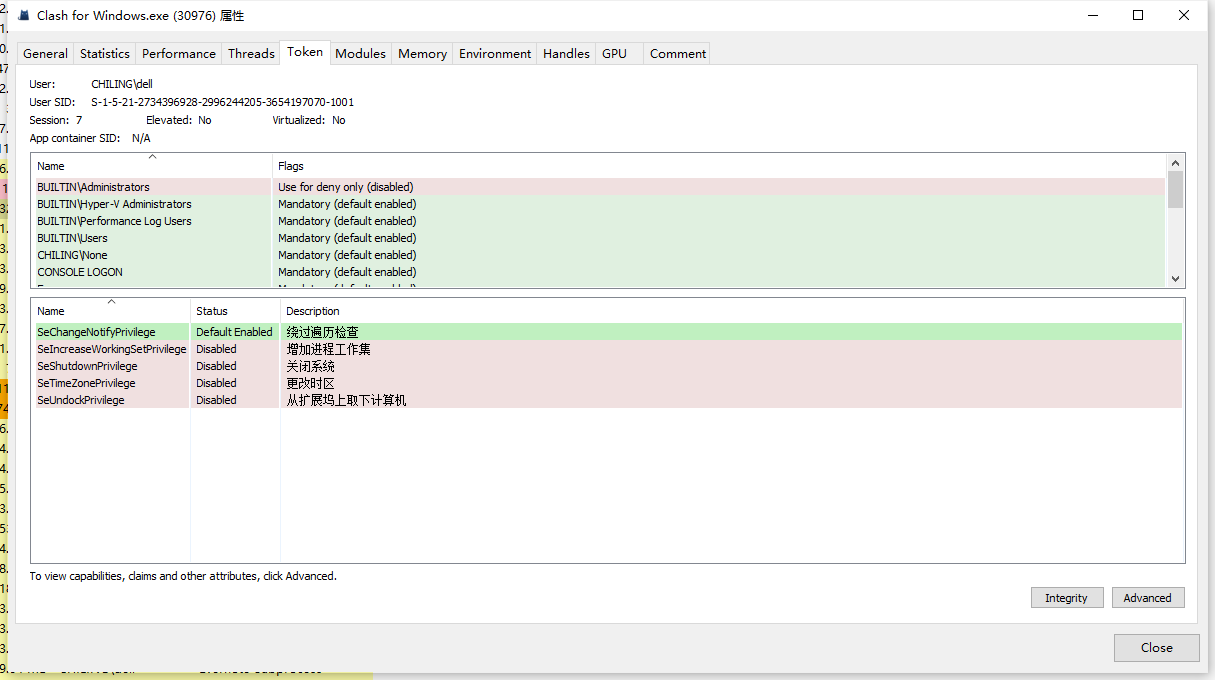The image size is (1215, 680).
Task: Click the Advanced button
Action: (1148, 598)
